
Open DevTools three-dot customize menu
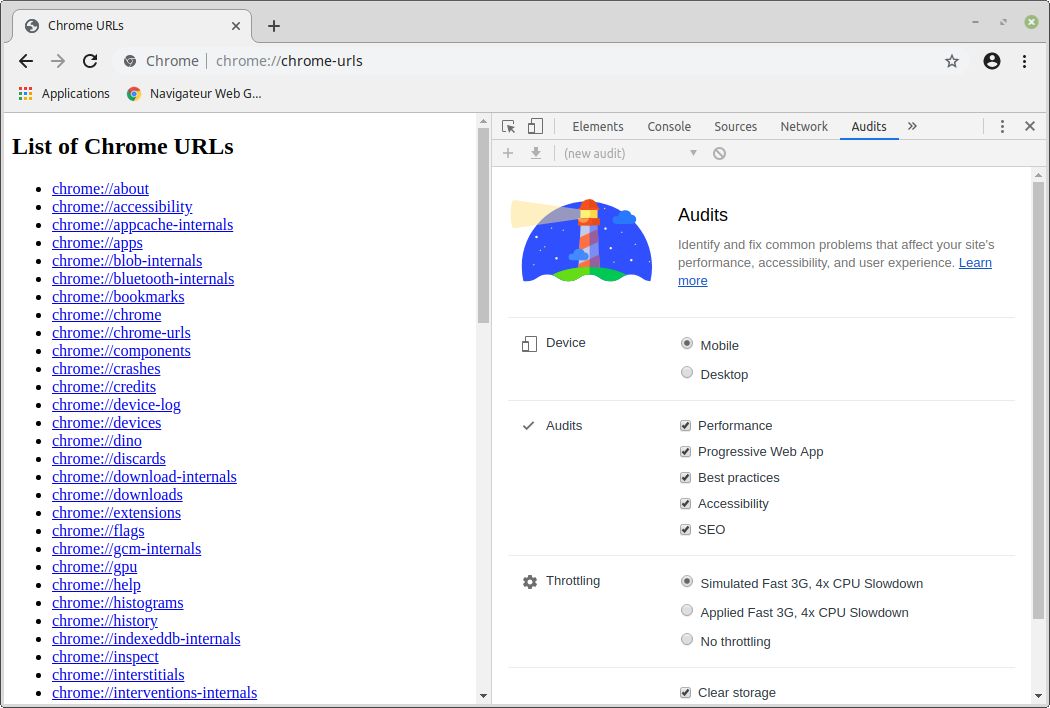coord(1002,127)
